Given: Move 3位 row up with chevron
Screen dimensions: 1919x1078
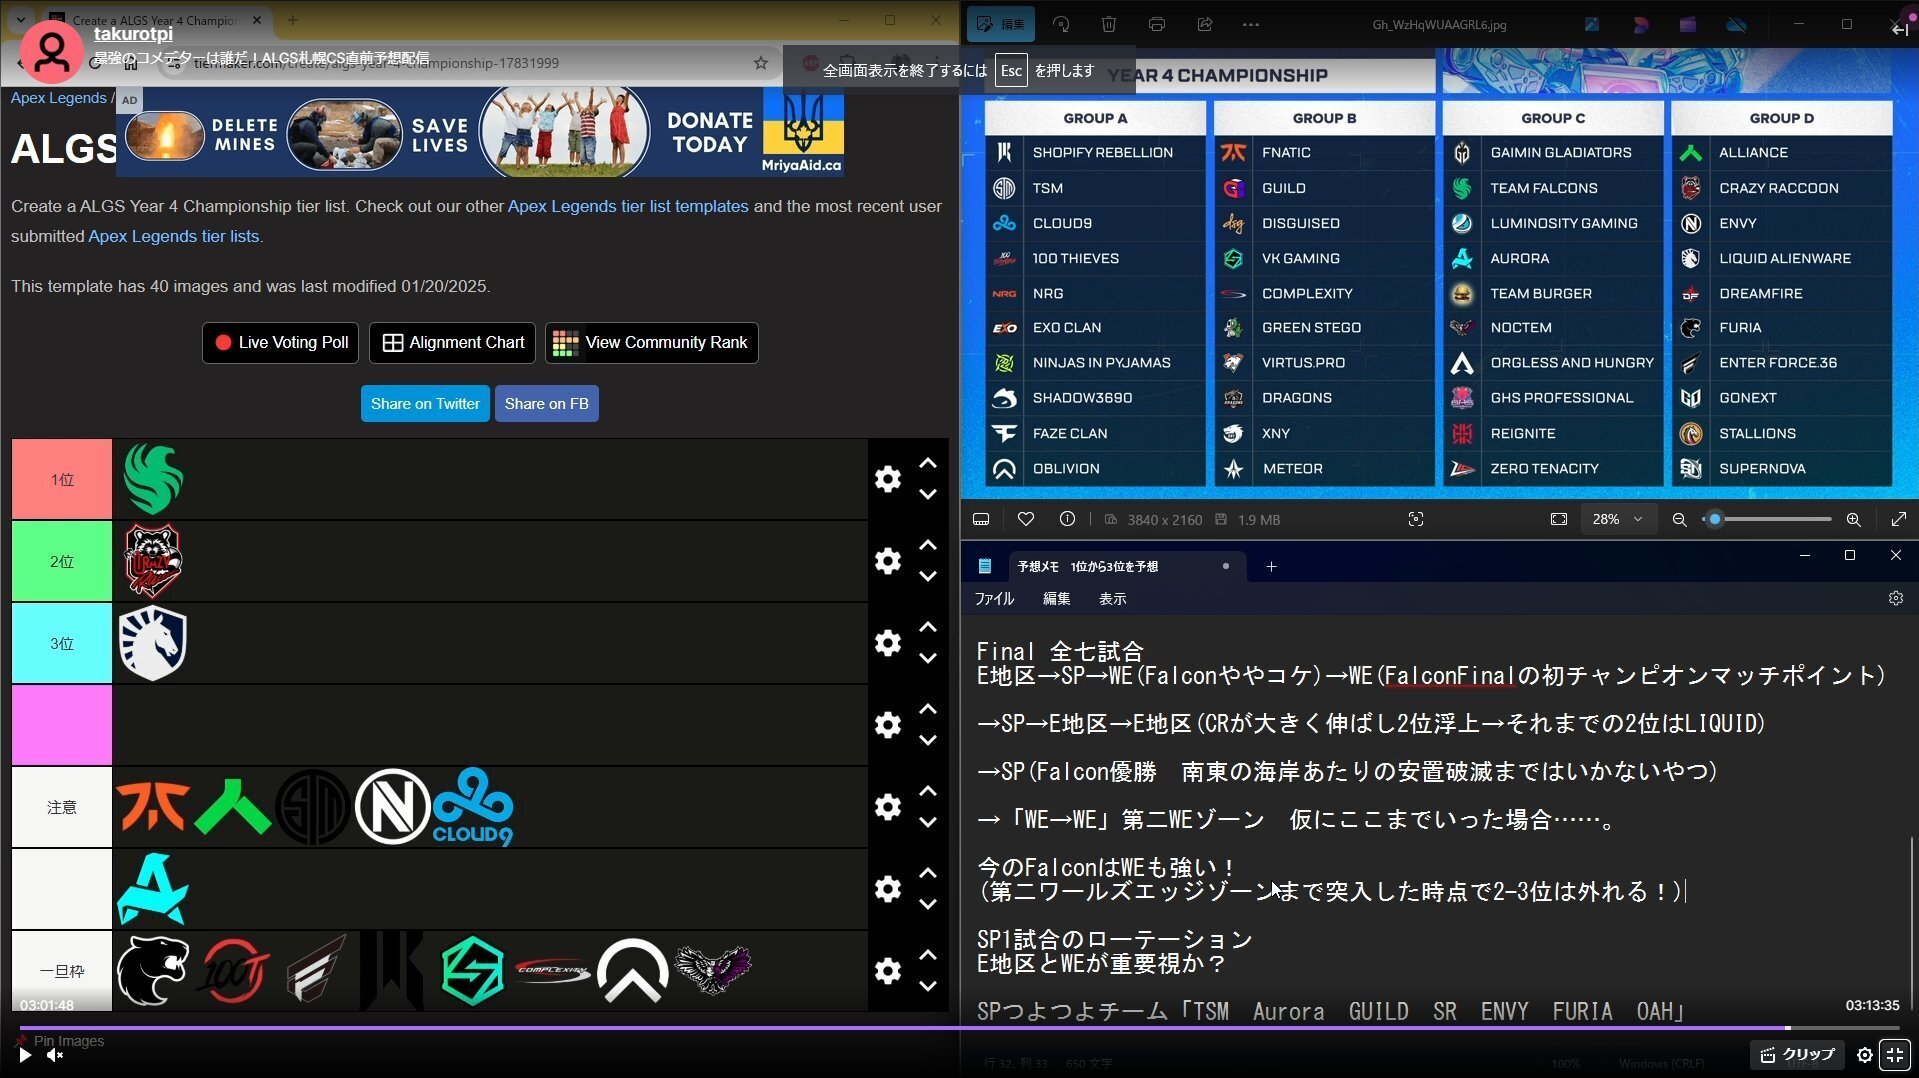Looking at the screenshot, I should [928, 627].
